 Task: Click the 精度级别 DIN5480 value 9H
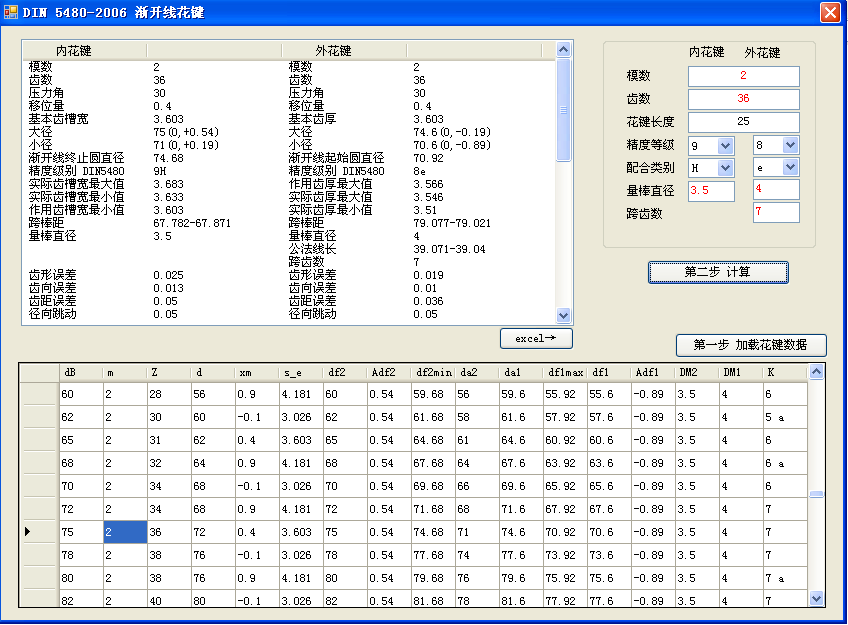pos(160,171)
